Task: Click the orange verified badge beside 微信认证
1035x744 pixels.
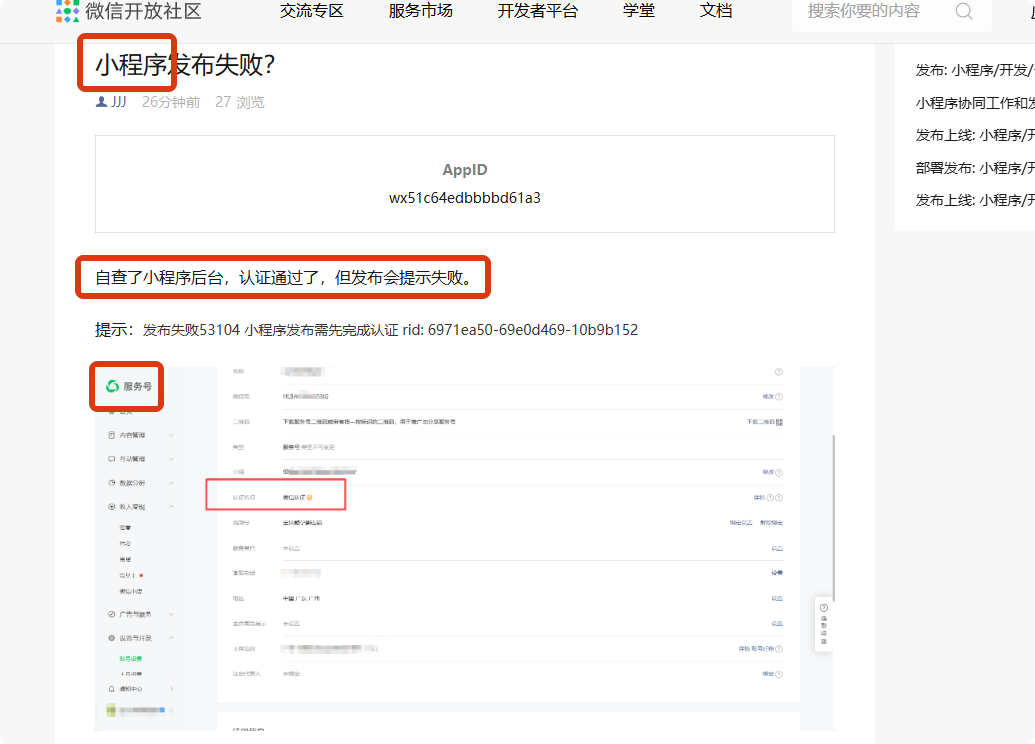Action: pyautogui.click(x=310, y=497)
